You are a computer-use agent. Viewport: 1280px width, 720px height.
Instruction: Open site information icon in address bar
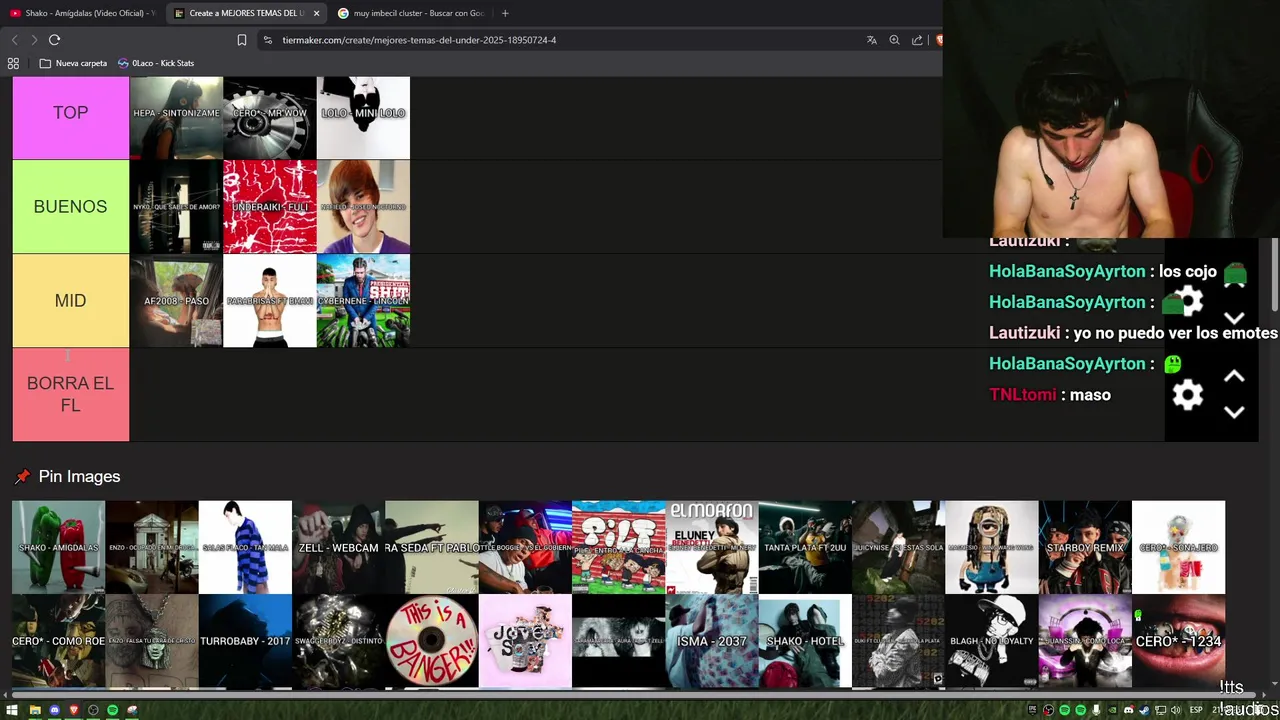point(267,40)
